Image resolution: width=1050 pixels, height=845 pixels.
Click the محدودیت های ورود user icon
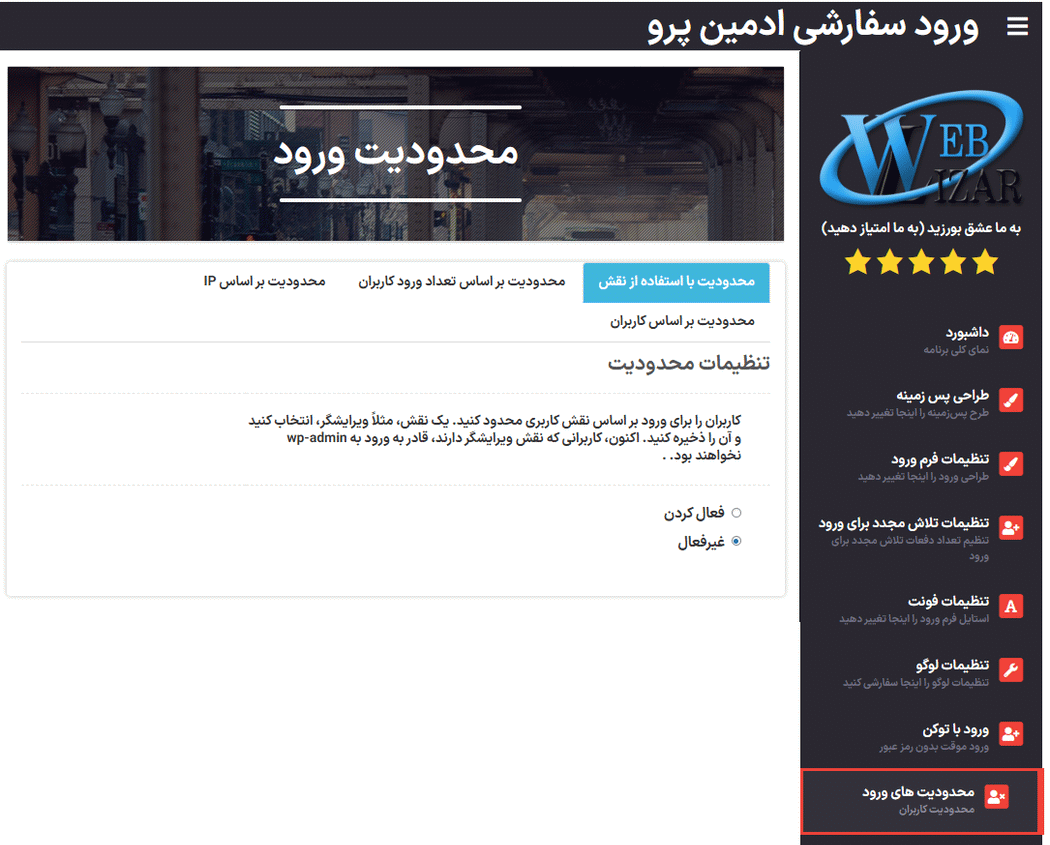click(x=996, y=797)
